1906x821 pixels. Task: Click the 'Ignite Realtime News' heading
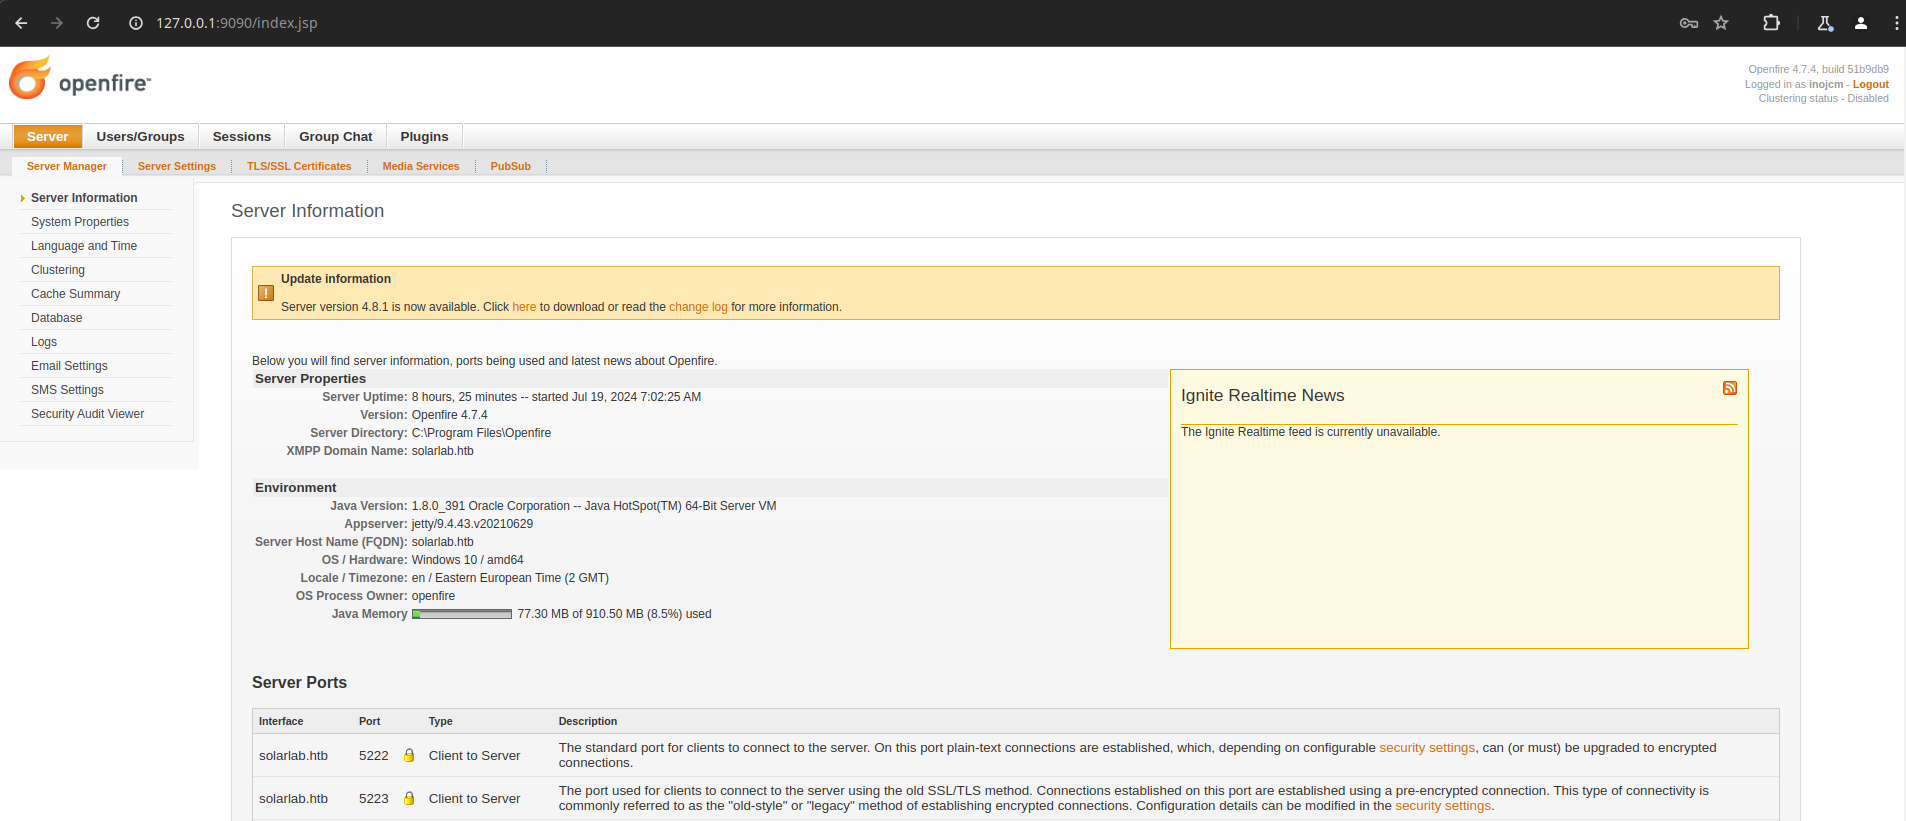(x=1262, y=395)
